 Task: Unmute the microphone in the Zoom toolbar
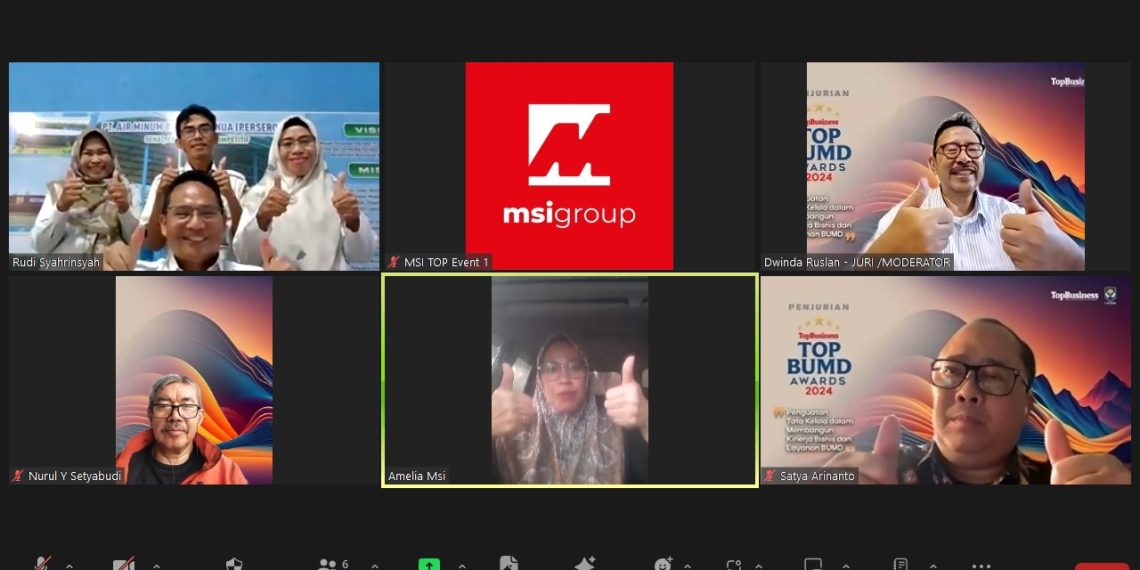click(x=43, y=563)
